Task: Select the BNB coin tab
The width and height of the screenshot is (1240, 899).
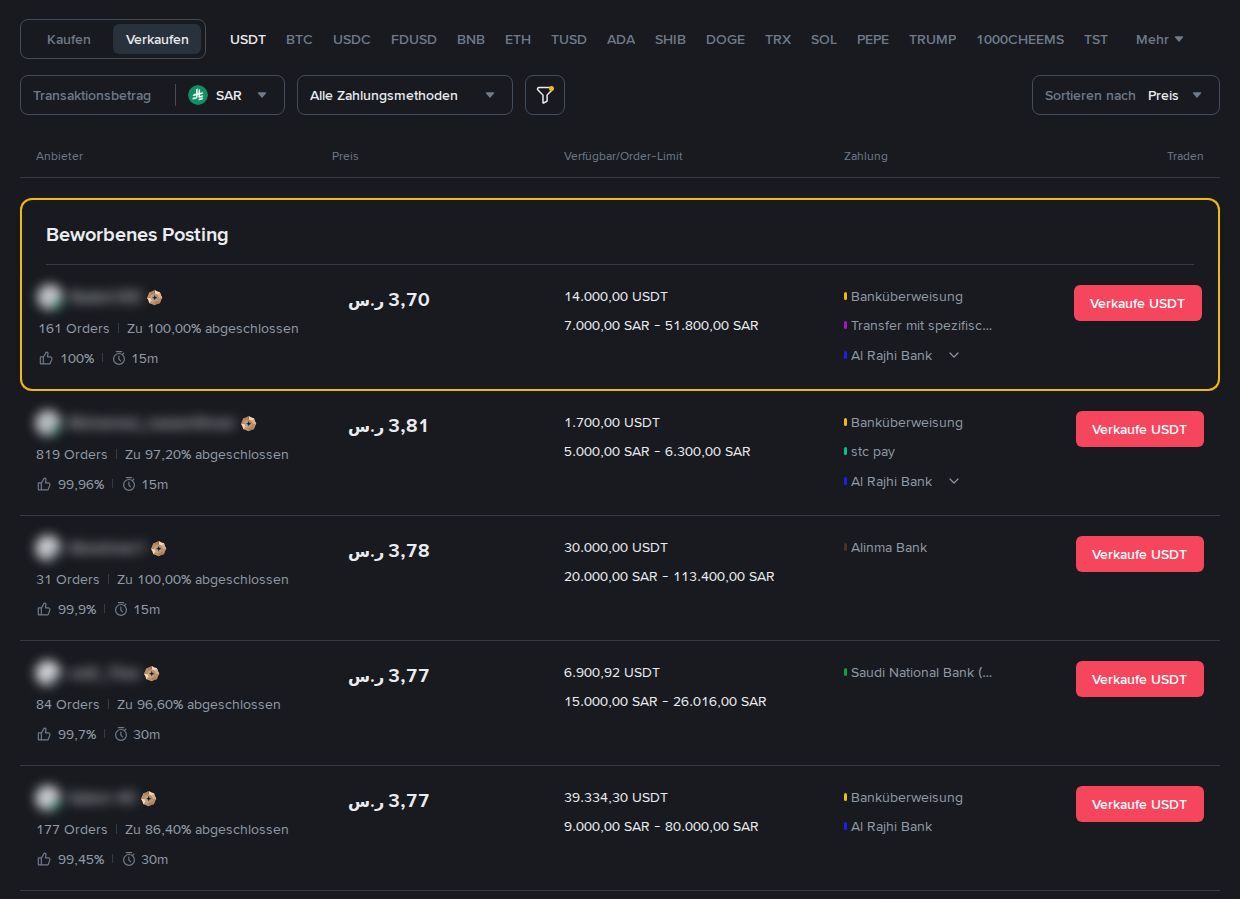Action: 471,39
